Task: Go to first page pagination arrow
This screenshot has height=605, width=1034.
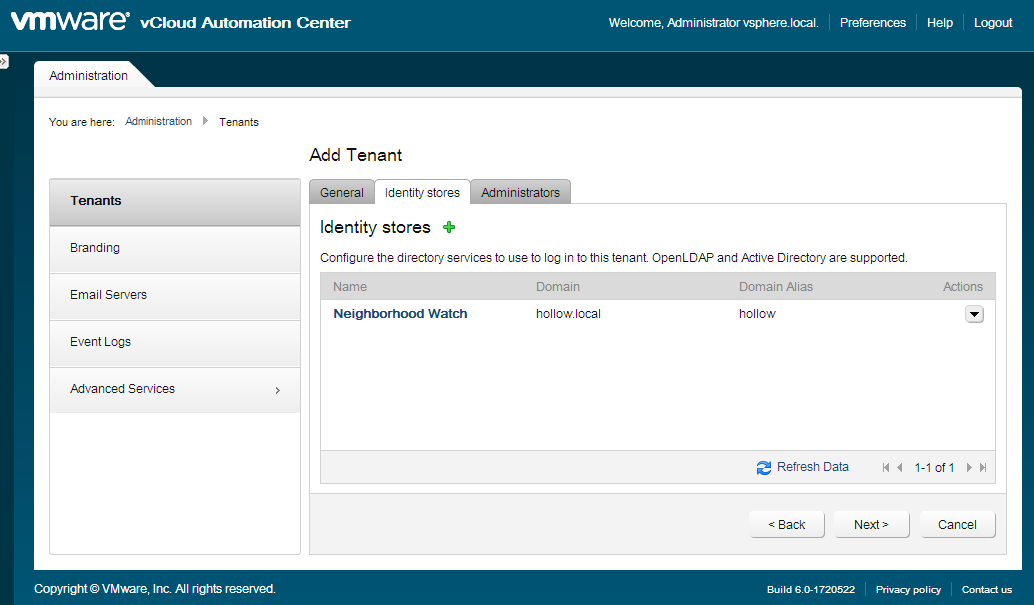Action: click(886, 468)
